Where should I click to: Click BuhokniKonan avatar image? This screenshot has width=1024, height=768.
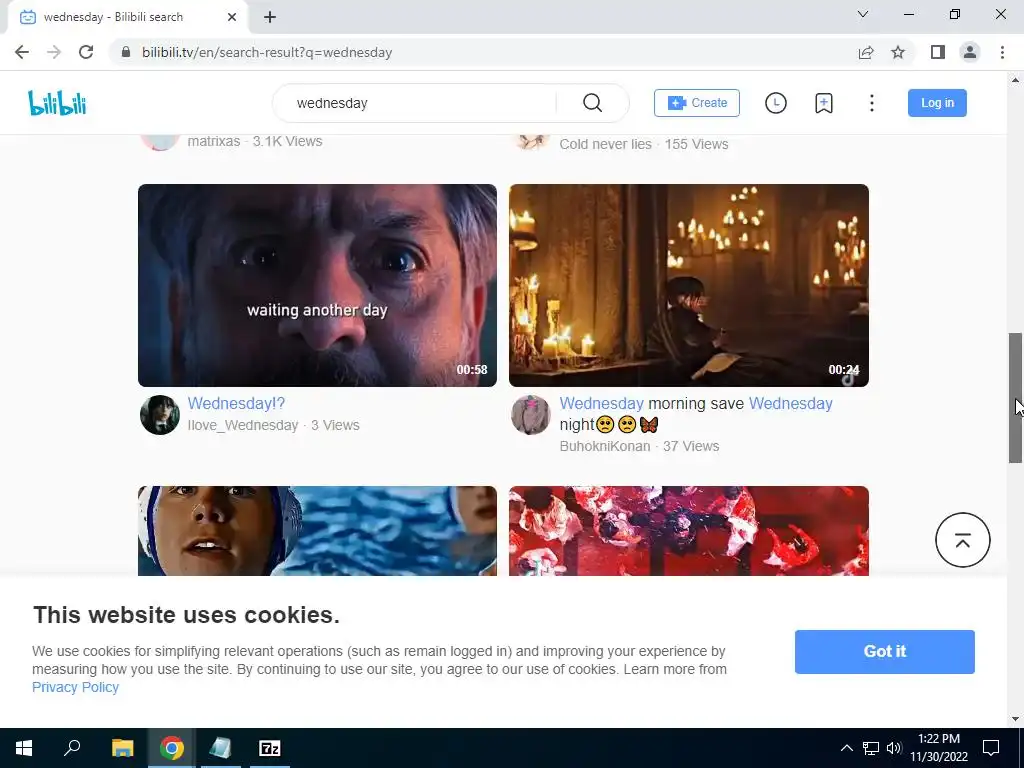coord(530,415)
